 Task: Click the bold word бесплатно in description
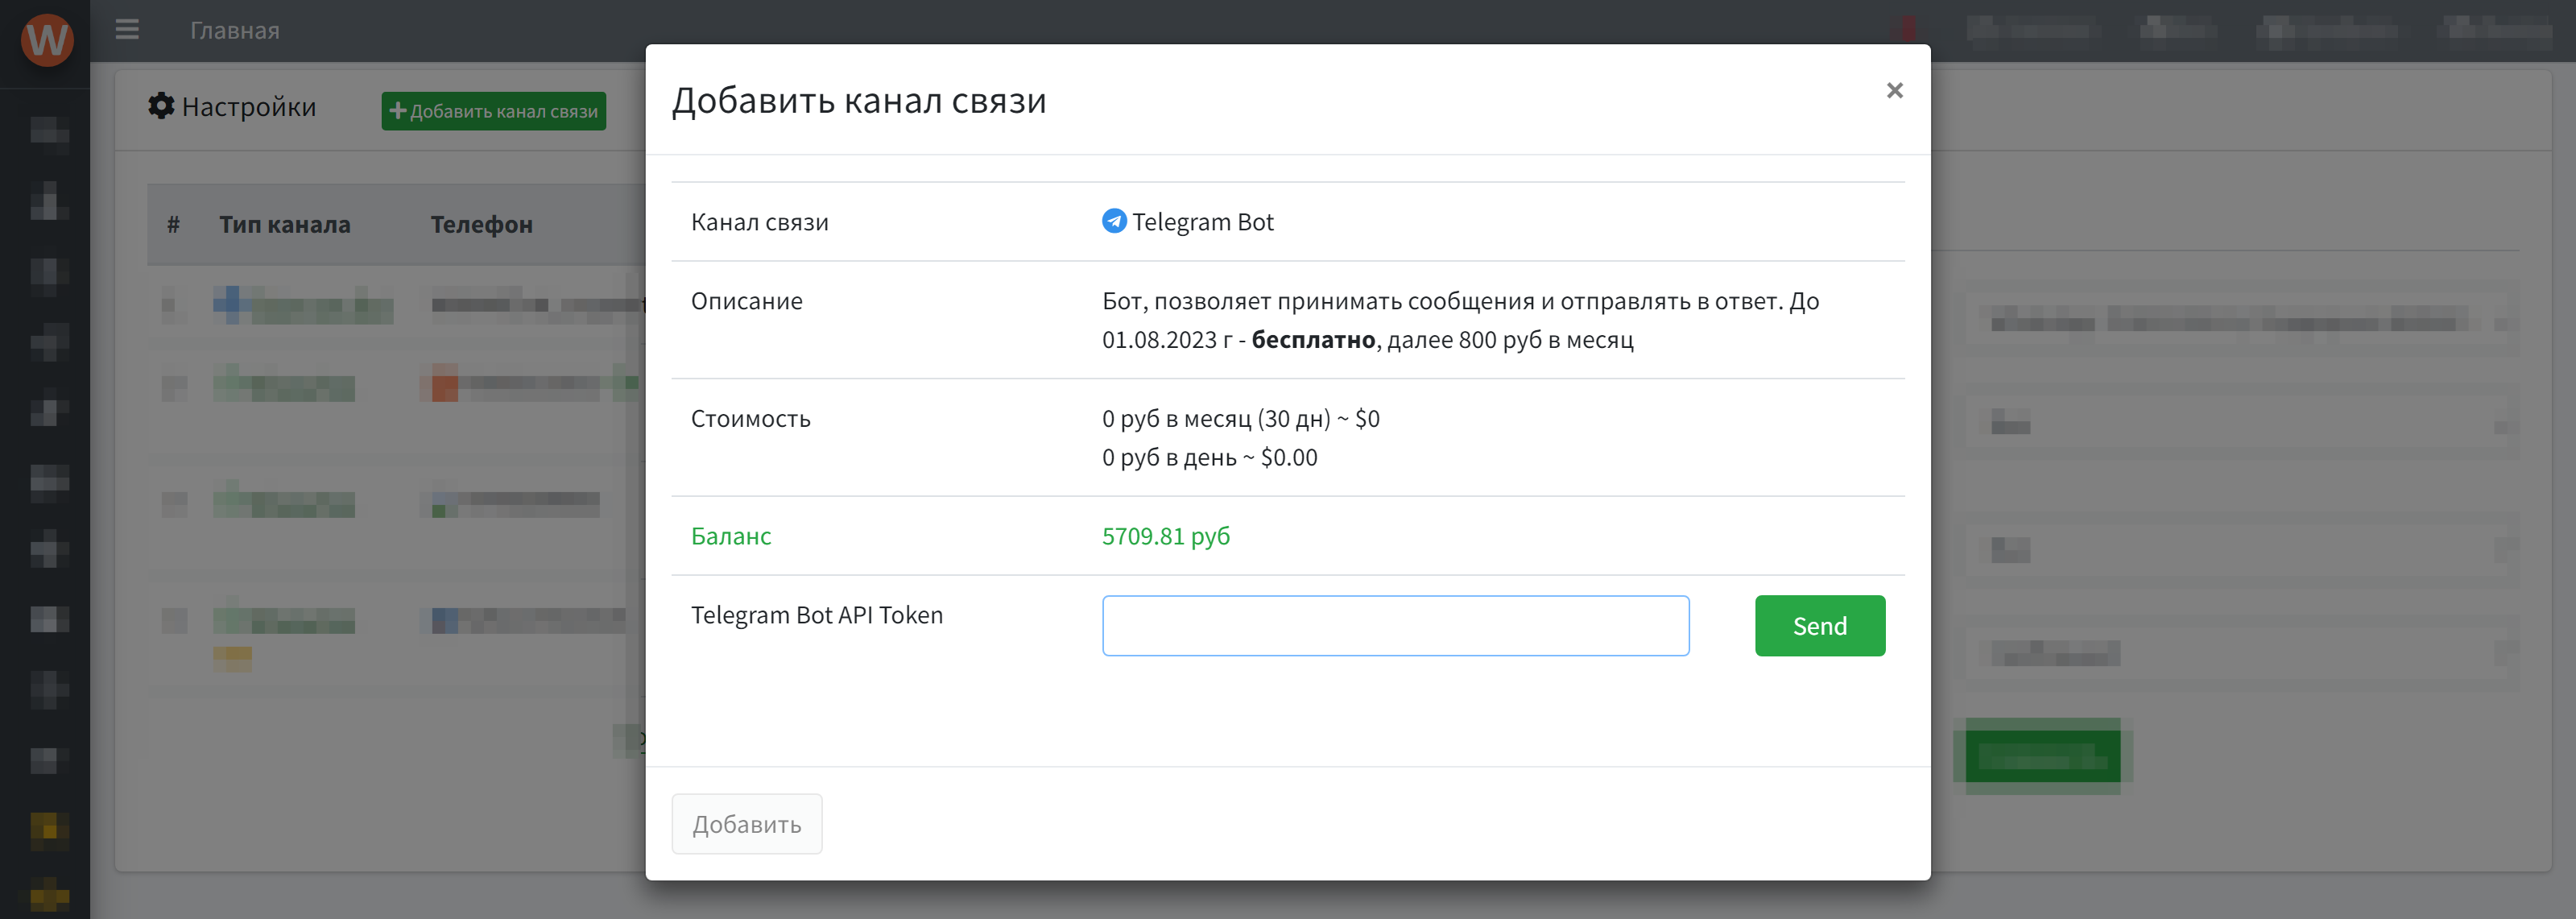[1313, 340]
